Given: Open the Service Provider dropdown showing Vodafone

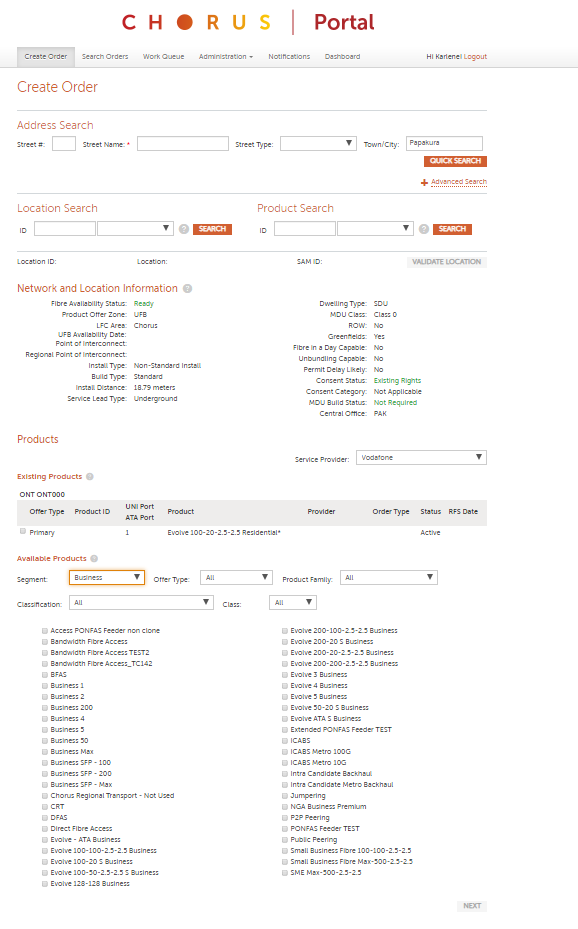Looking at the screenshot, I should 421,457.
